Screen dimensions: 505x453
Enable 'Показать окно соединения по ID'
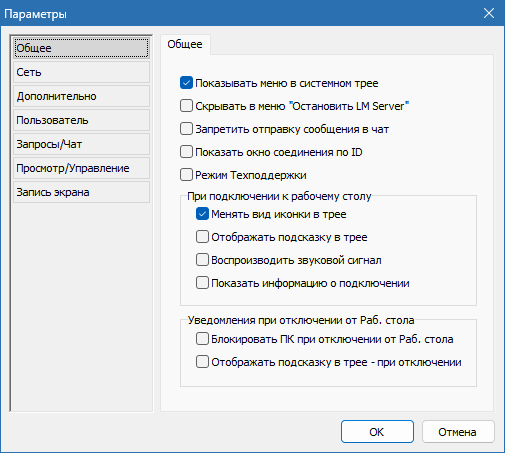pyautogui.click(x=186, y=152)
